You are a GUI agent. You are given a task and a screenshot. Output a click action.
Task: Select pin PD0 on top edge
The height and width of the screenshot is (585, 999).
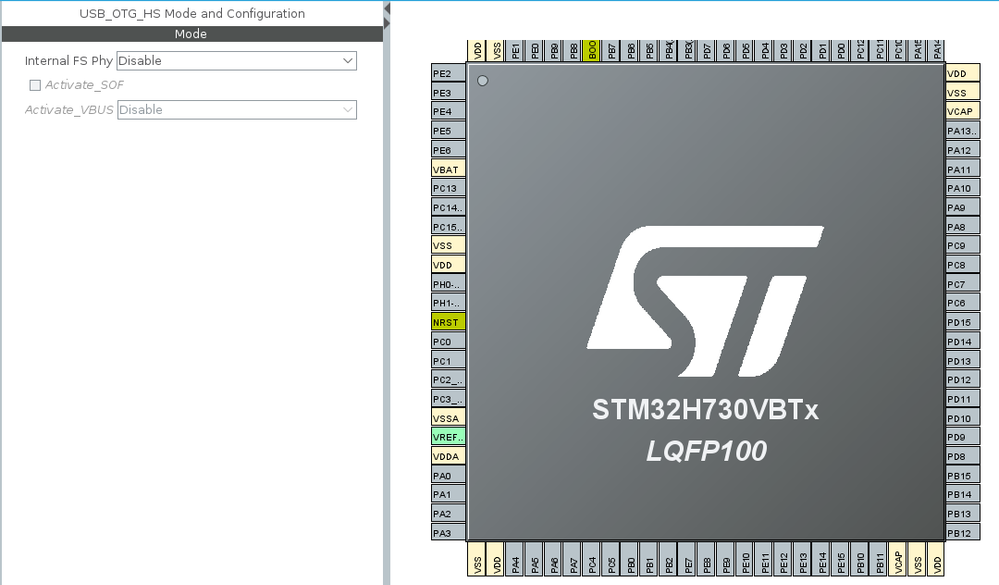pos(841,50)
